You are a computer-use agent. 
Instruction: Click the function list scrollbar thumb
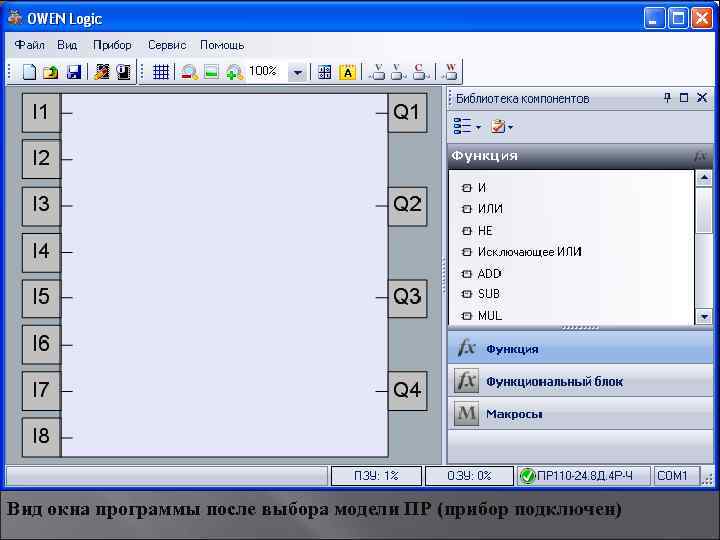tap(704, 209)
